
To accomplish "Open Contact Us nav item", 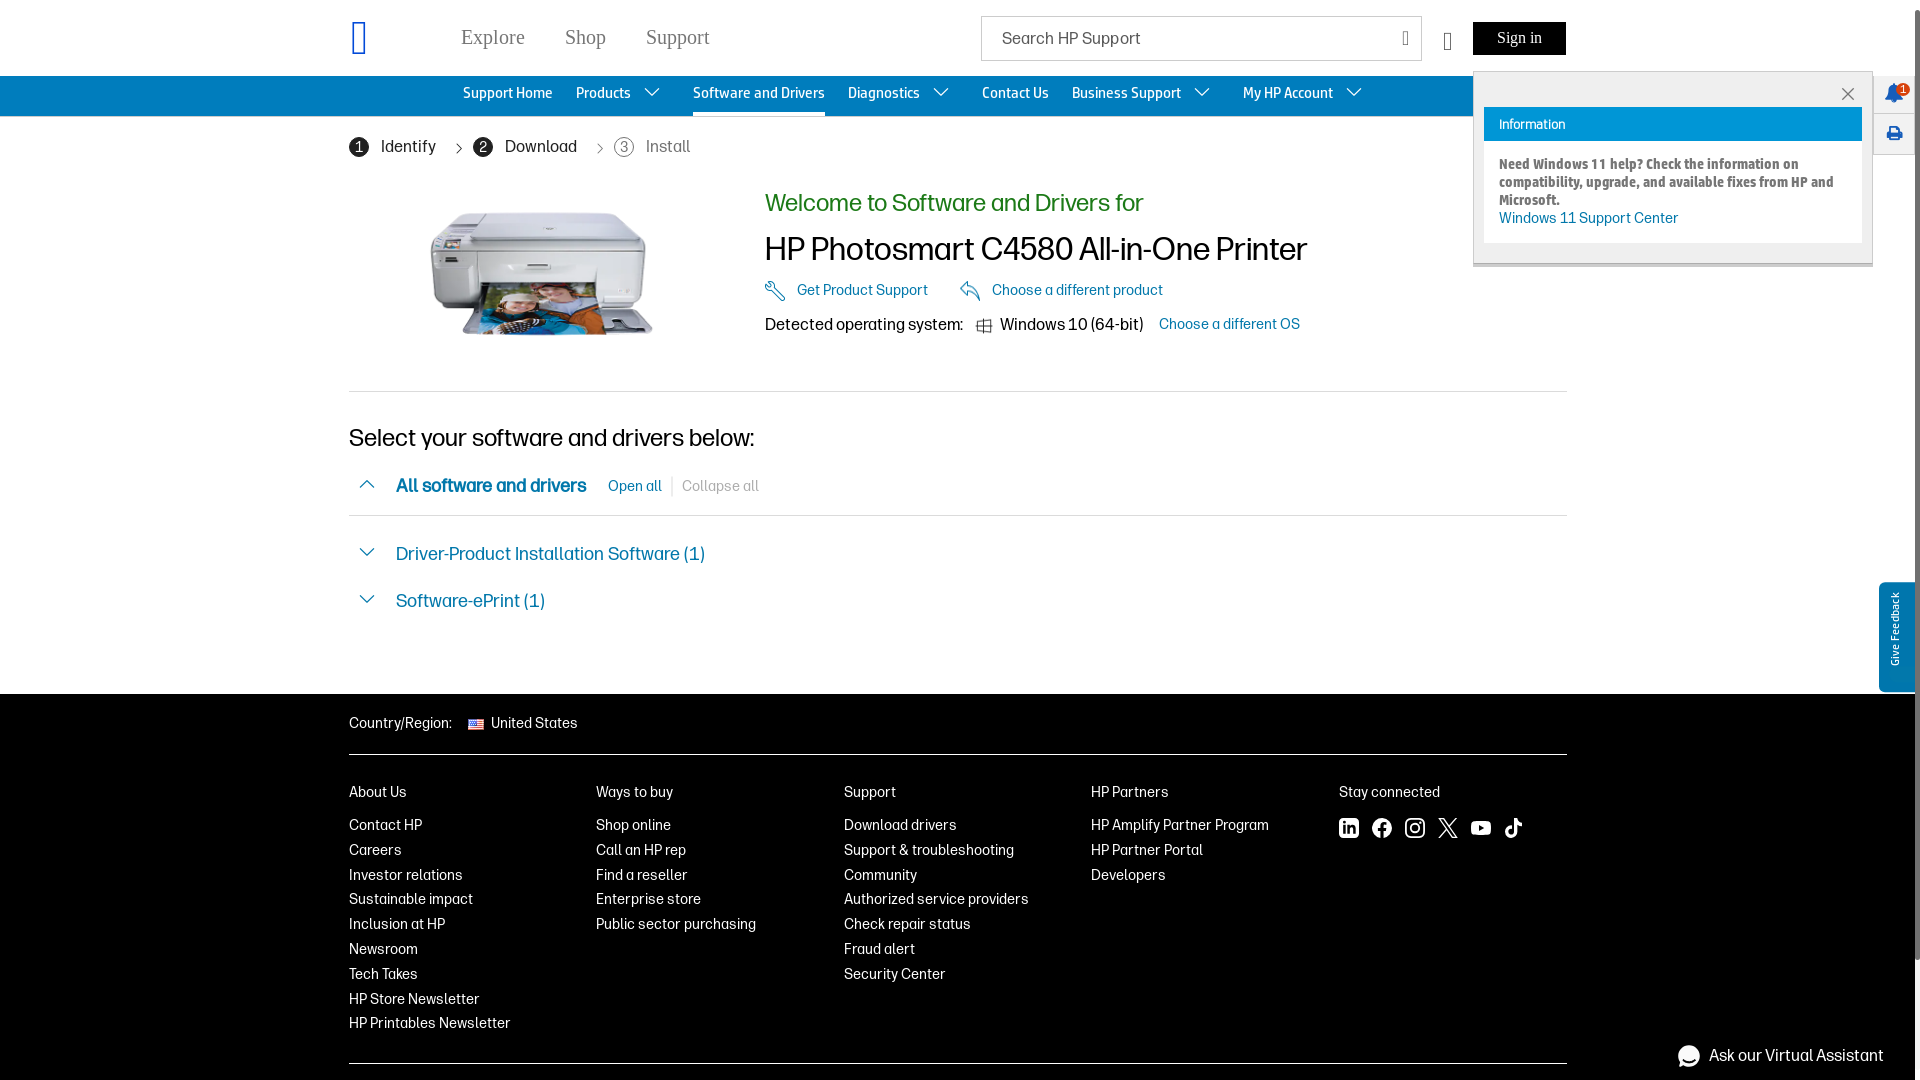I will point(1015,93).
